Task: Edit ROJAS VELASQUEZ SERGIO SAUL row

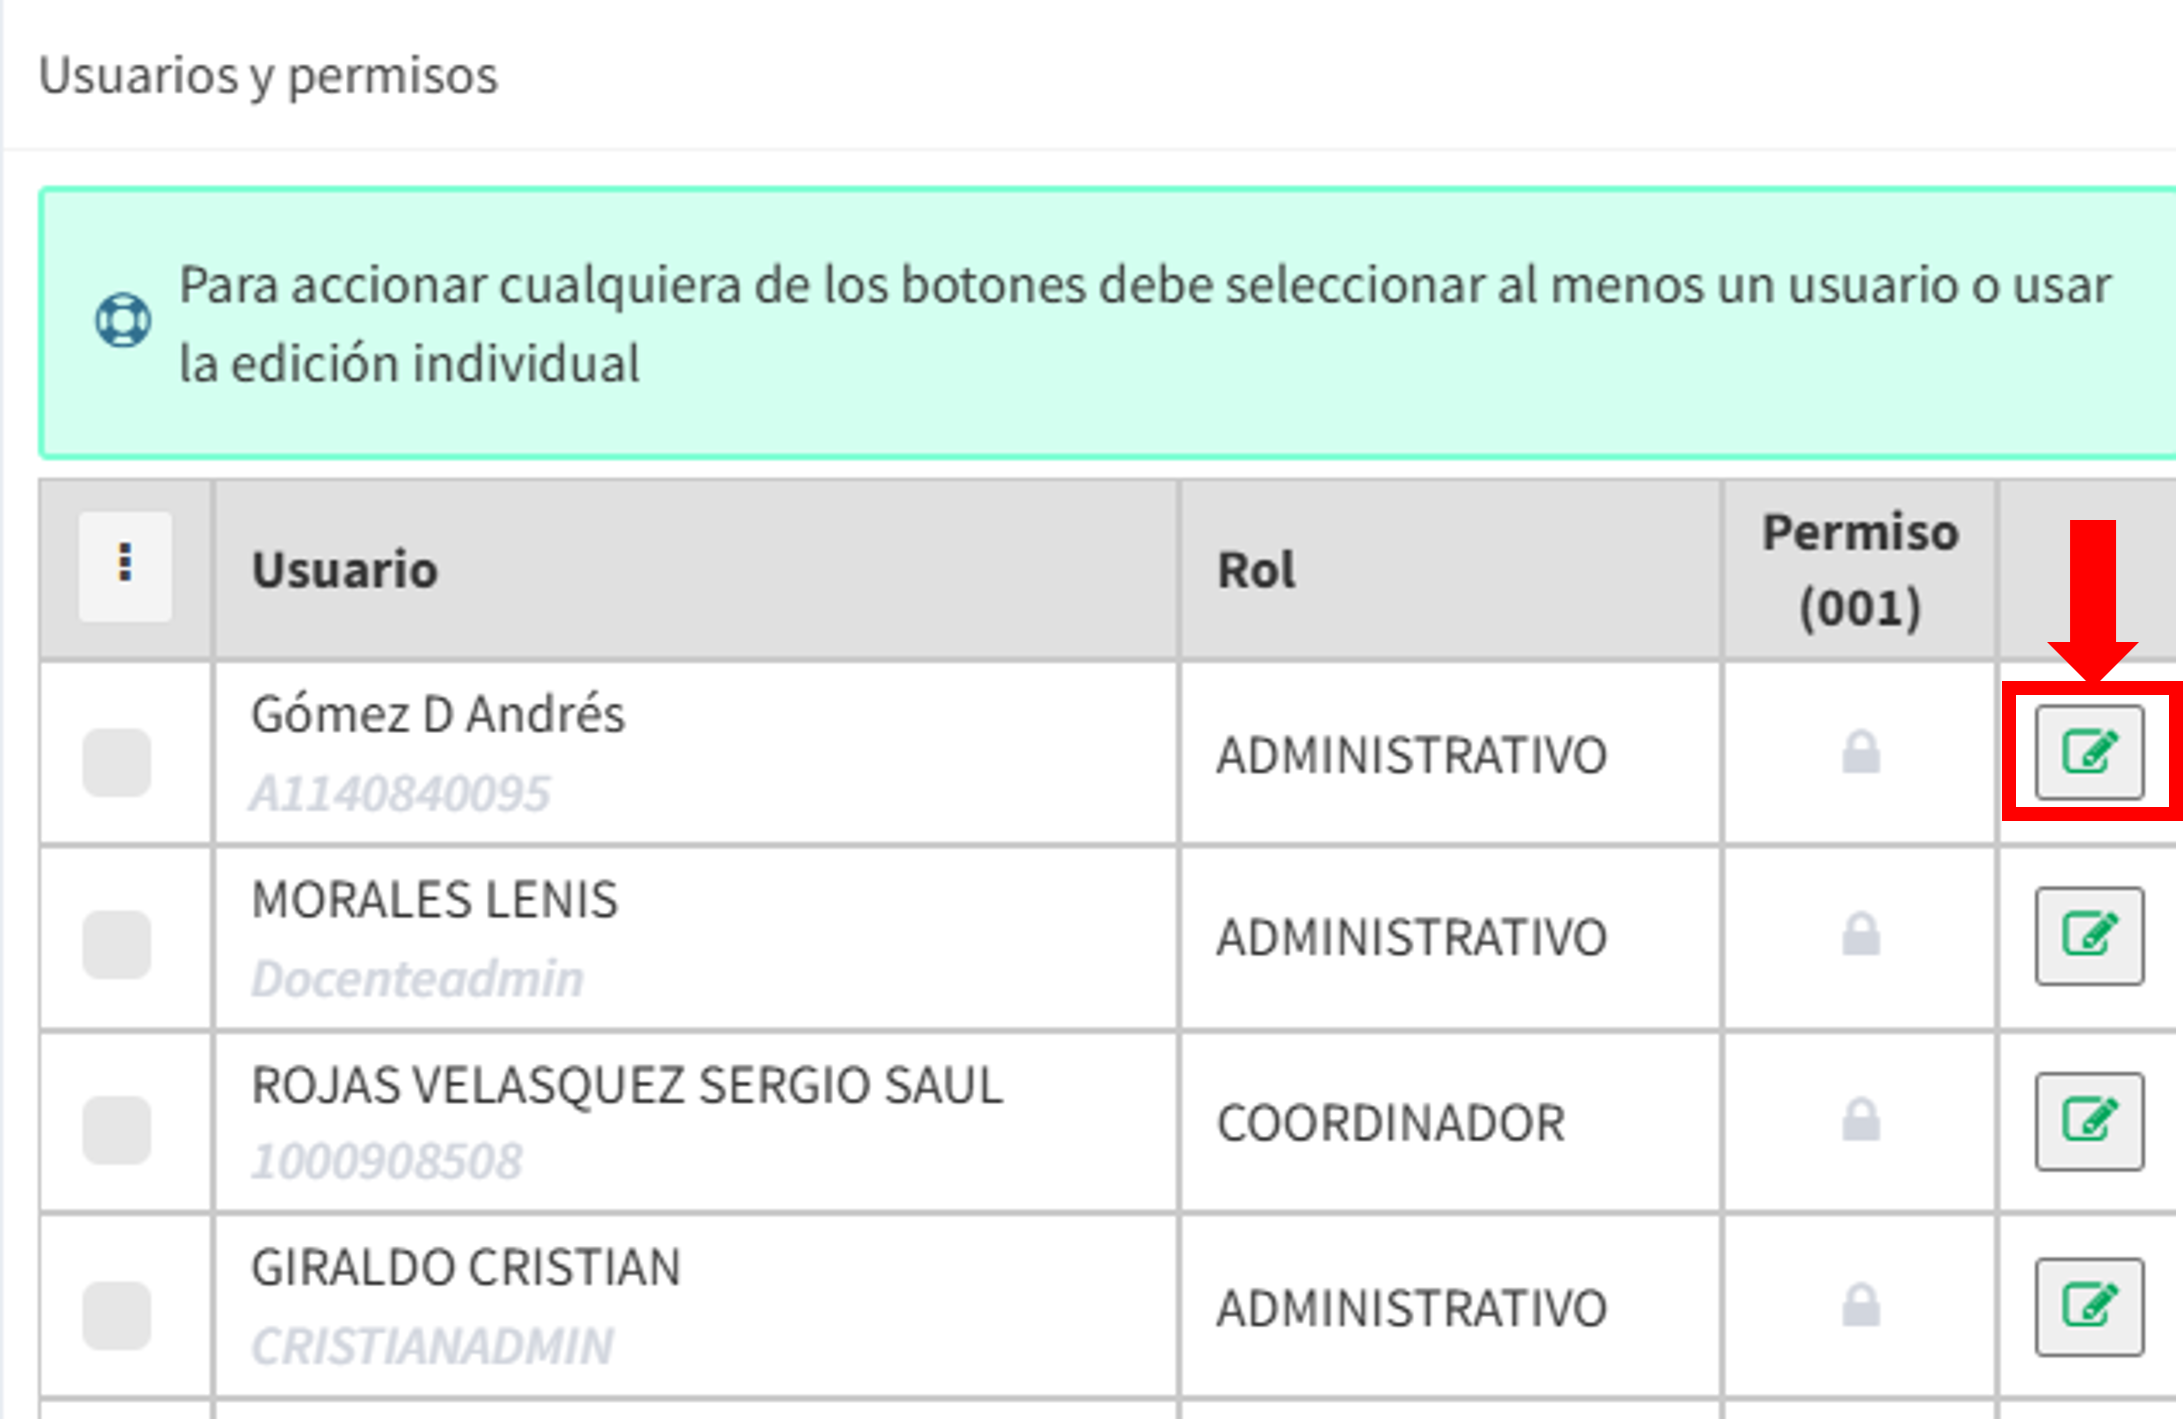Action: 2089,1121
